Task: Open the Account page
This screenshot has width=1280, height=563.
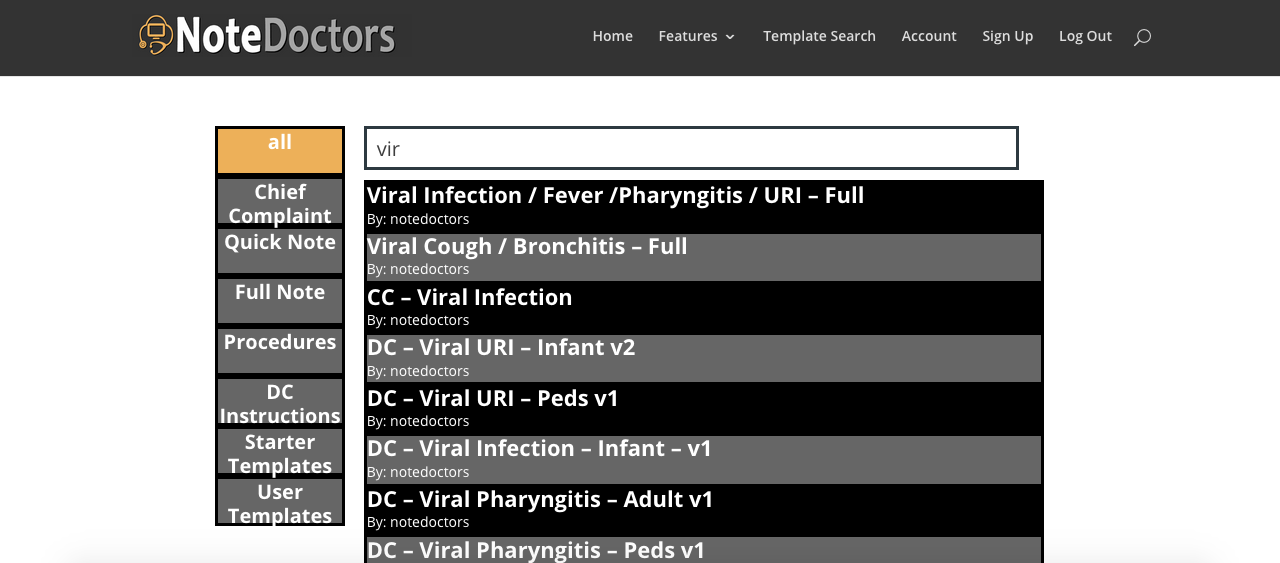Action: (929, 36)
